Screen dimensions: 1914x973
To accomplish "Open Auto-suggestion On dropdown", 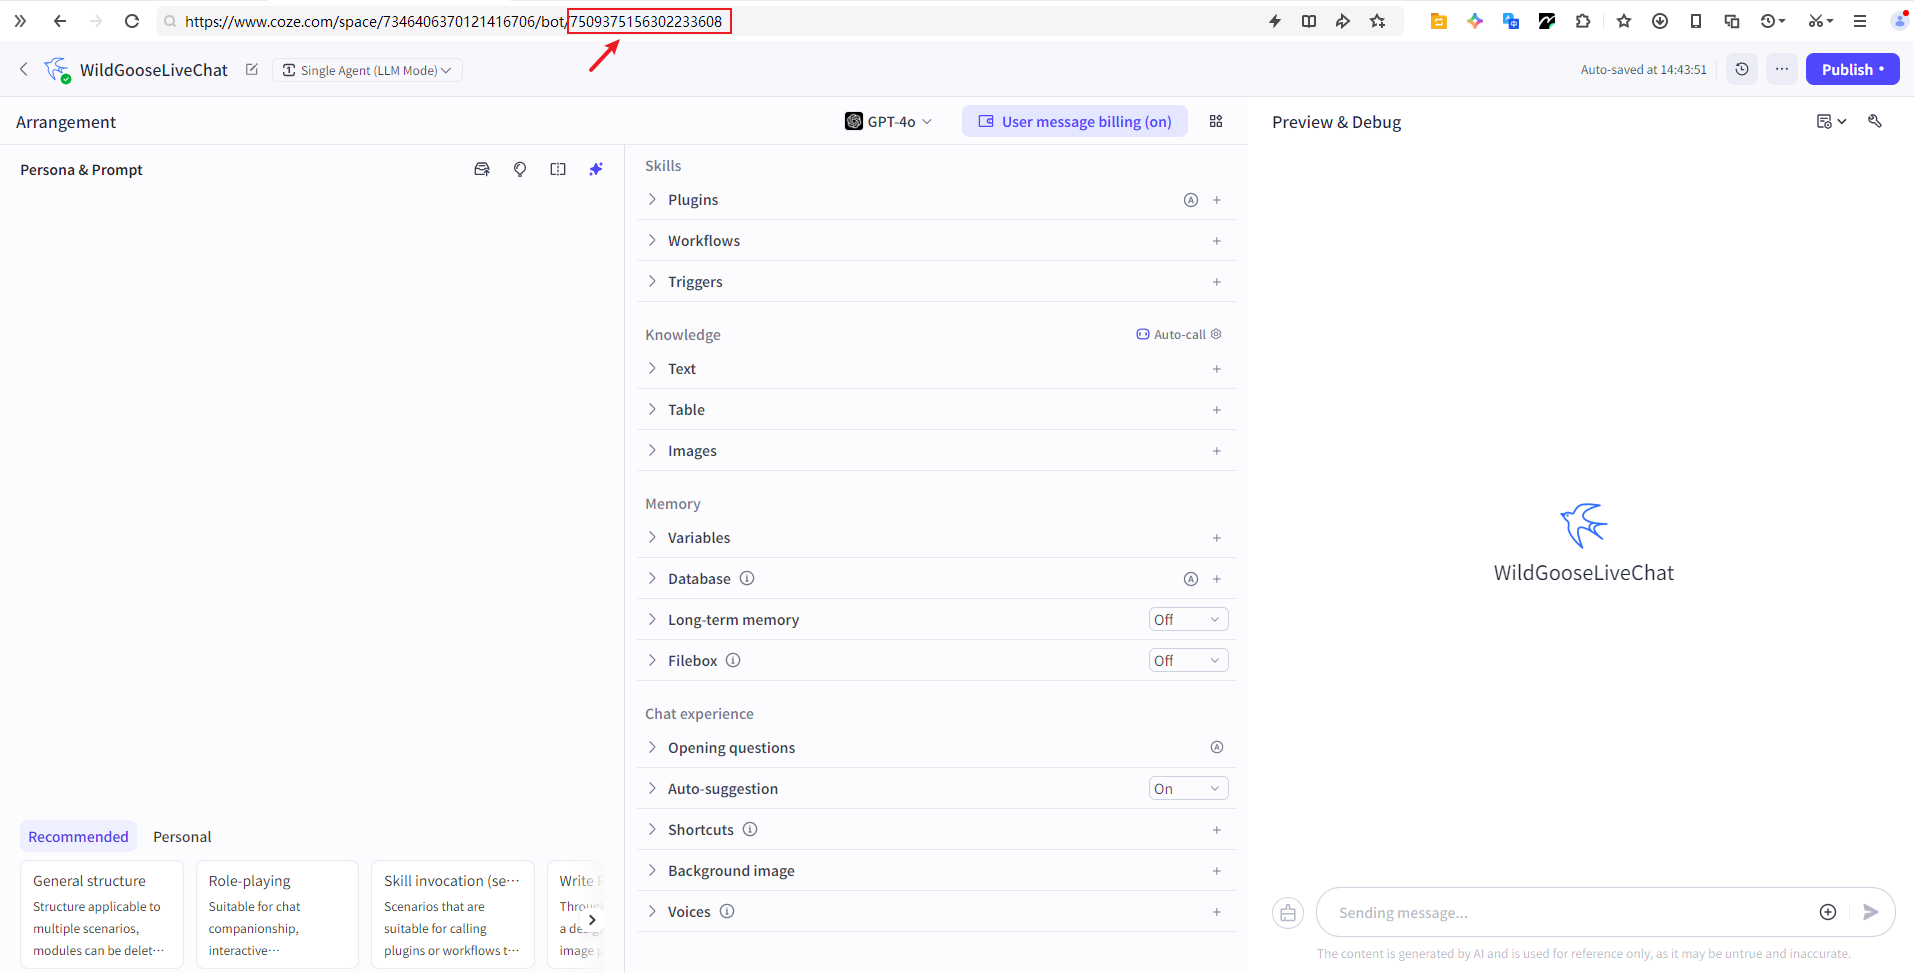I will 1188,789.
